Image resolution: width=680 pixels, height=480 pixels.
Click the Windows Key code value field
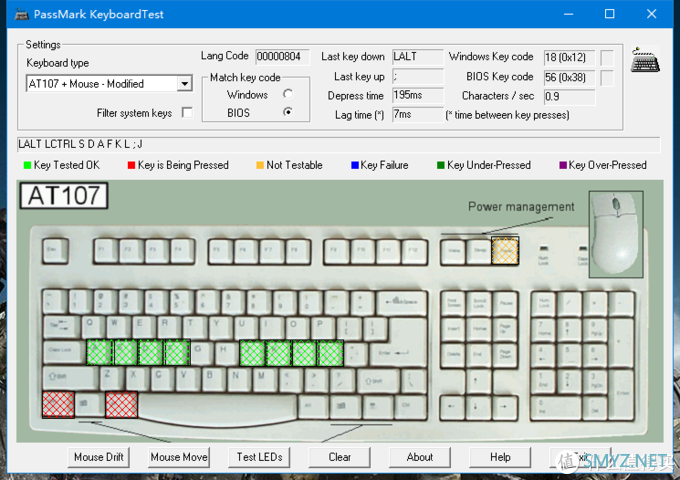(x=569, y=57)
